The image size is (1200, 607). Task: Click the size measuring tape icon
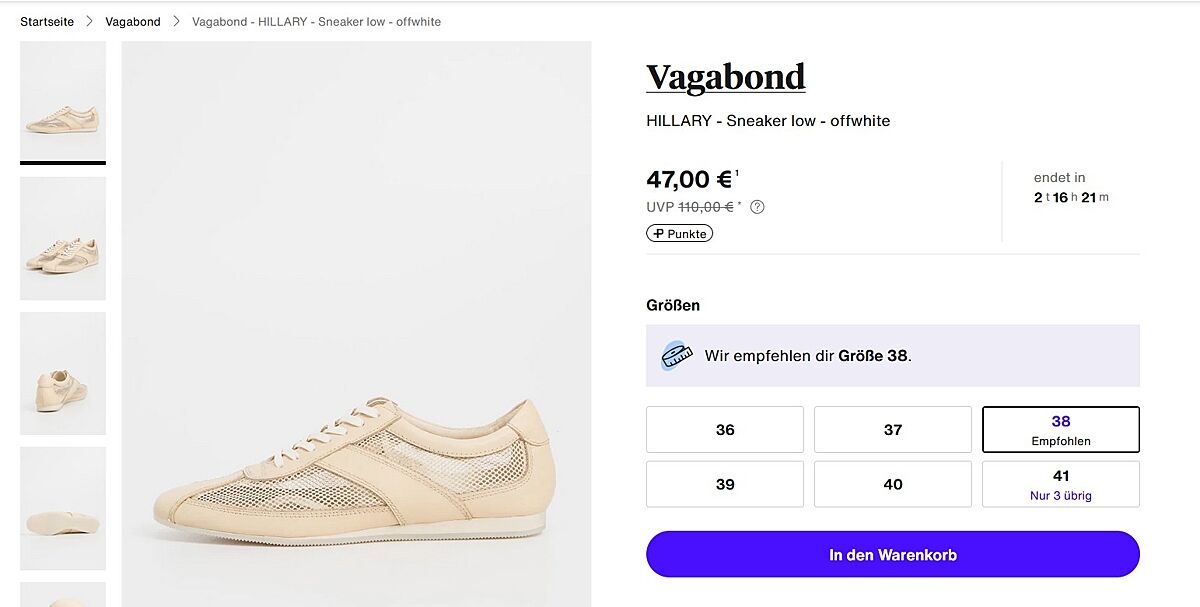click(677, 355)
